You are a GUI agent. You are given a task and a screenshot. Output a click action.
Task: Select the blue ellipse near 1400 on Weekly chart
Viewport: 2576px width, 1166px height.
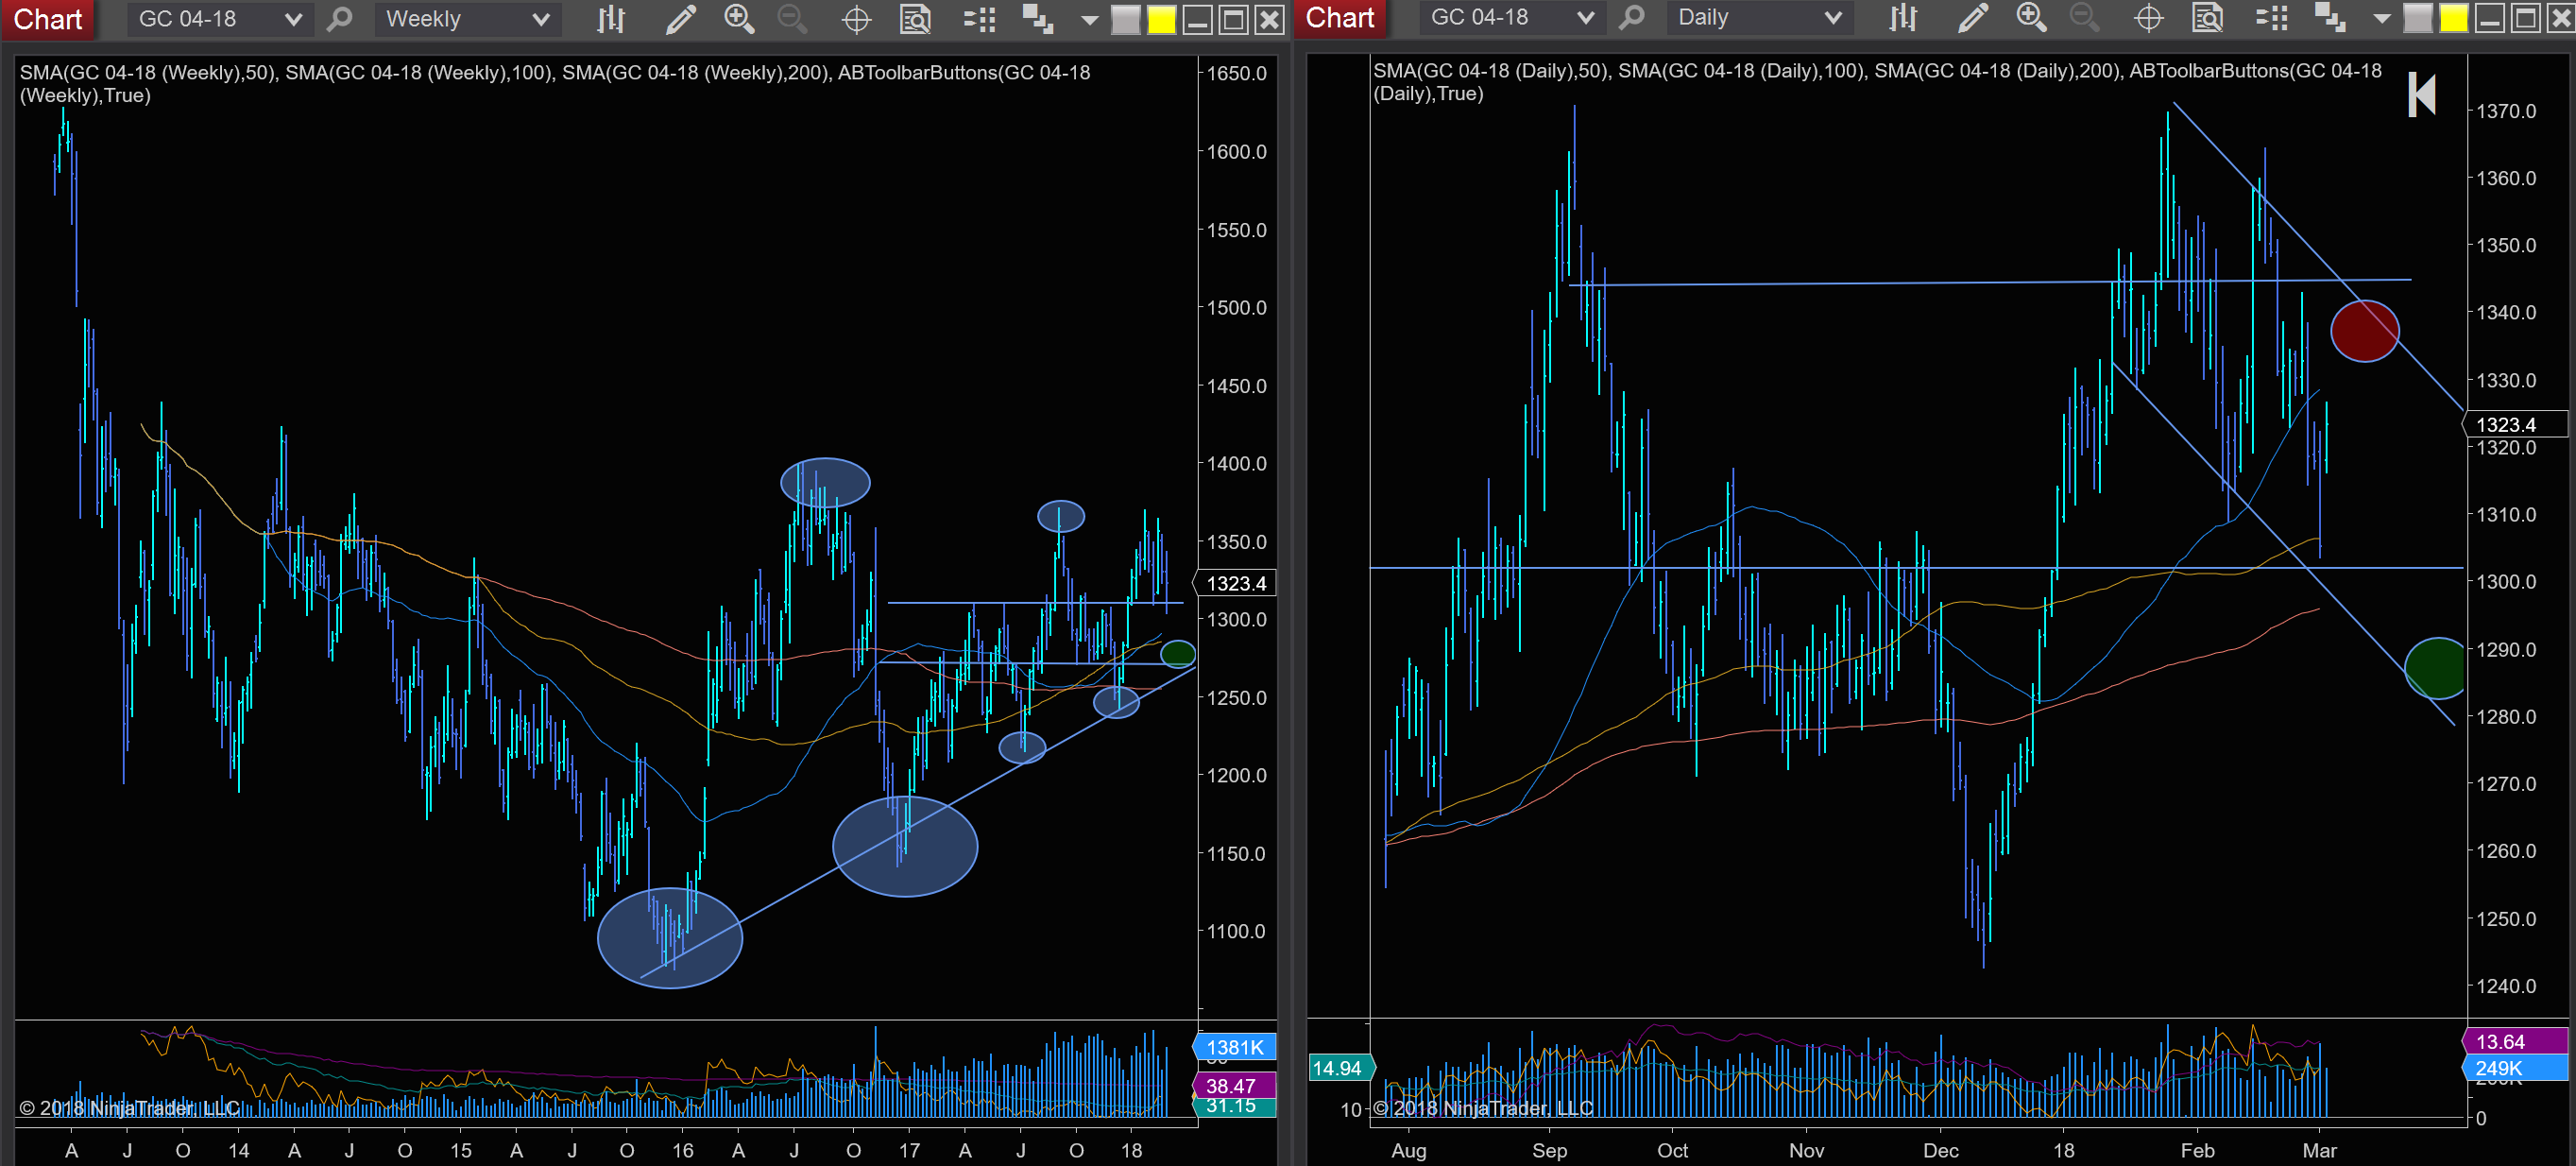point(825,483)
